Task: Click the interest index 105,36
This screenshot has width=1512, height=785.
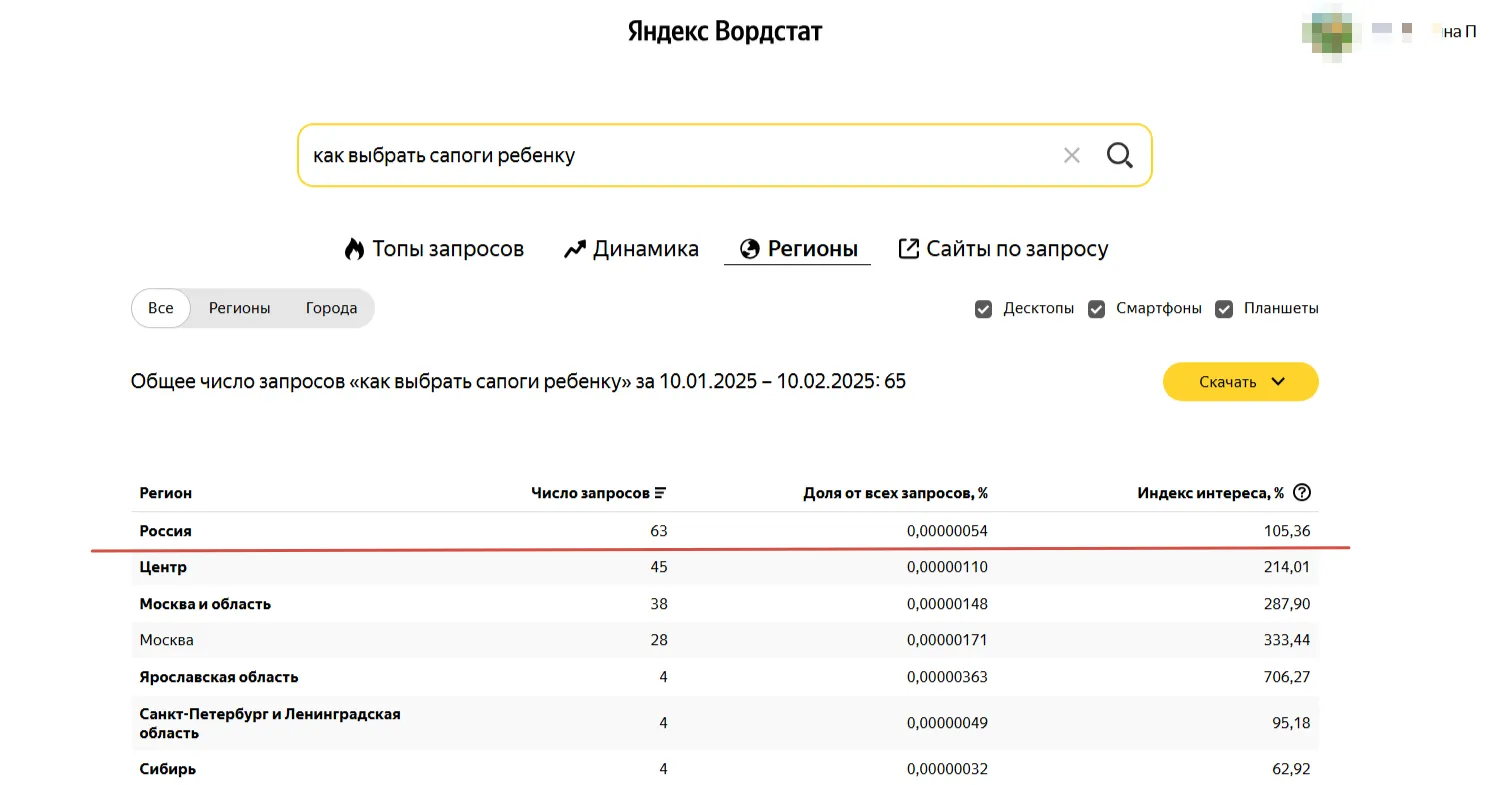Action: [1287, 531]
